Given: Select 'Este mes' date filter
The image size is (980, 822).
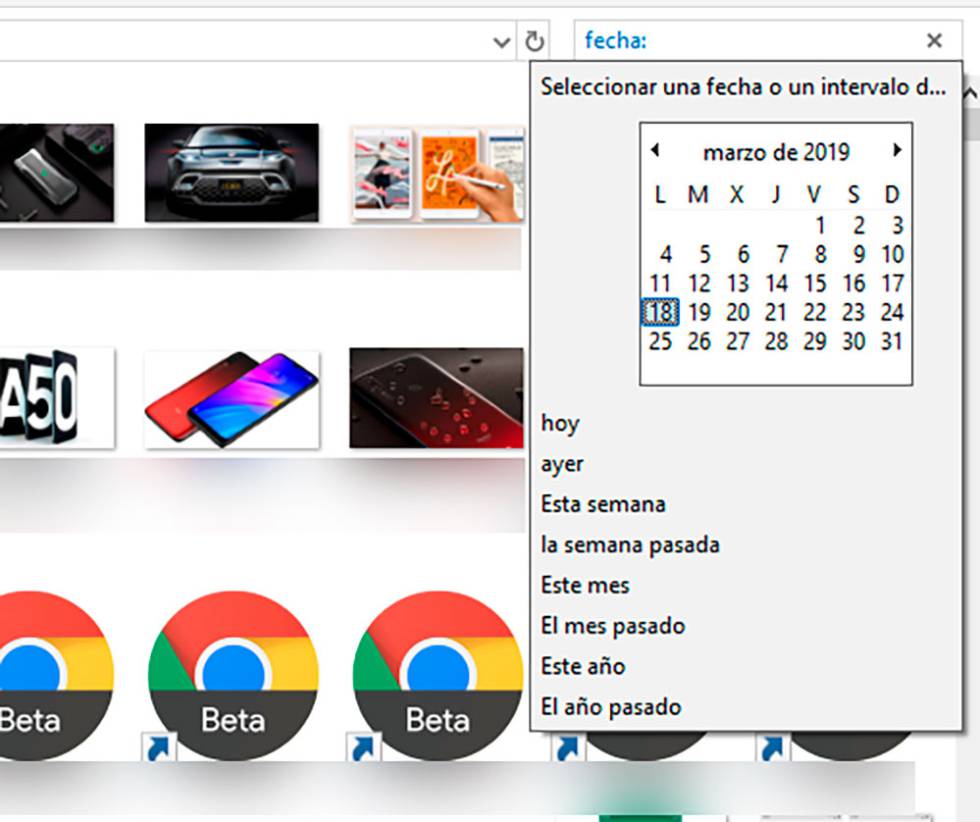Looking at the screenshot, I should (585, 586).
